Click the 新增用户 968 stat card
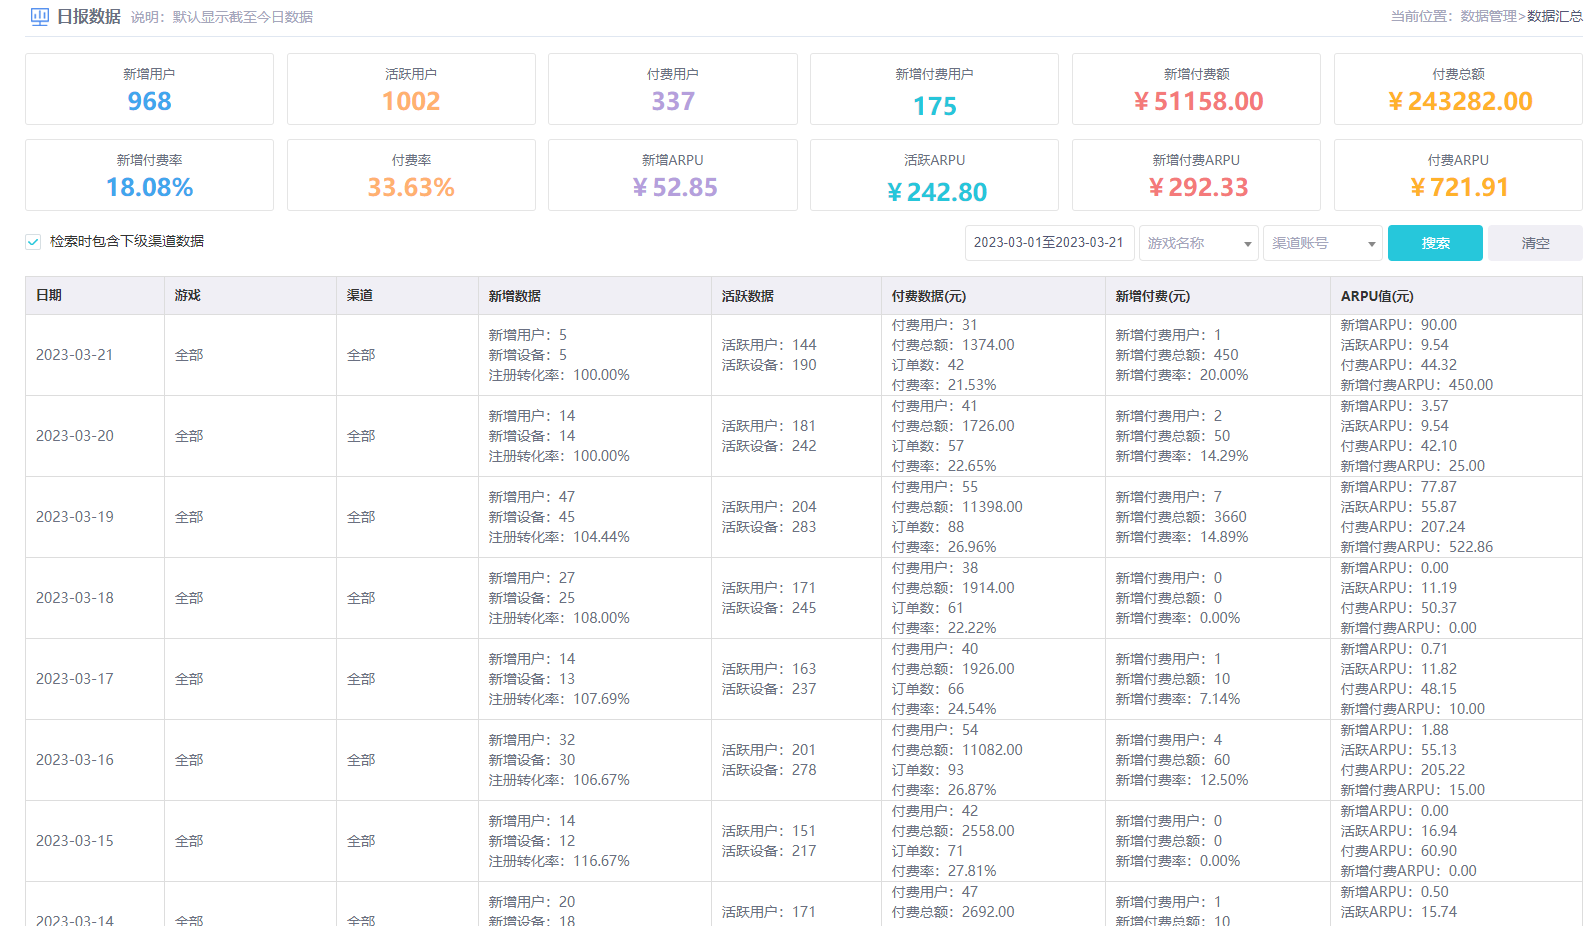 pyautogui.click(x=149, y=89)
